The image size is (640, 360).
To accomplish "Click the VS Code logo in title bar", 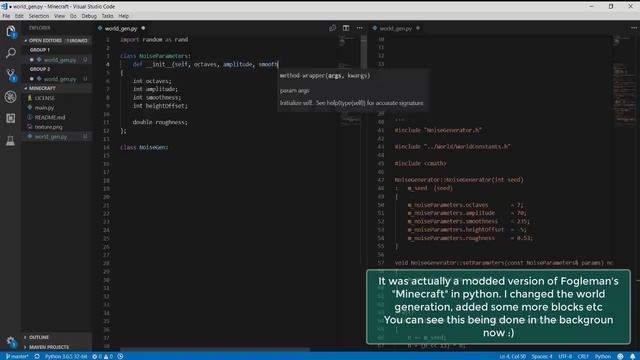I will click(4, 7).
